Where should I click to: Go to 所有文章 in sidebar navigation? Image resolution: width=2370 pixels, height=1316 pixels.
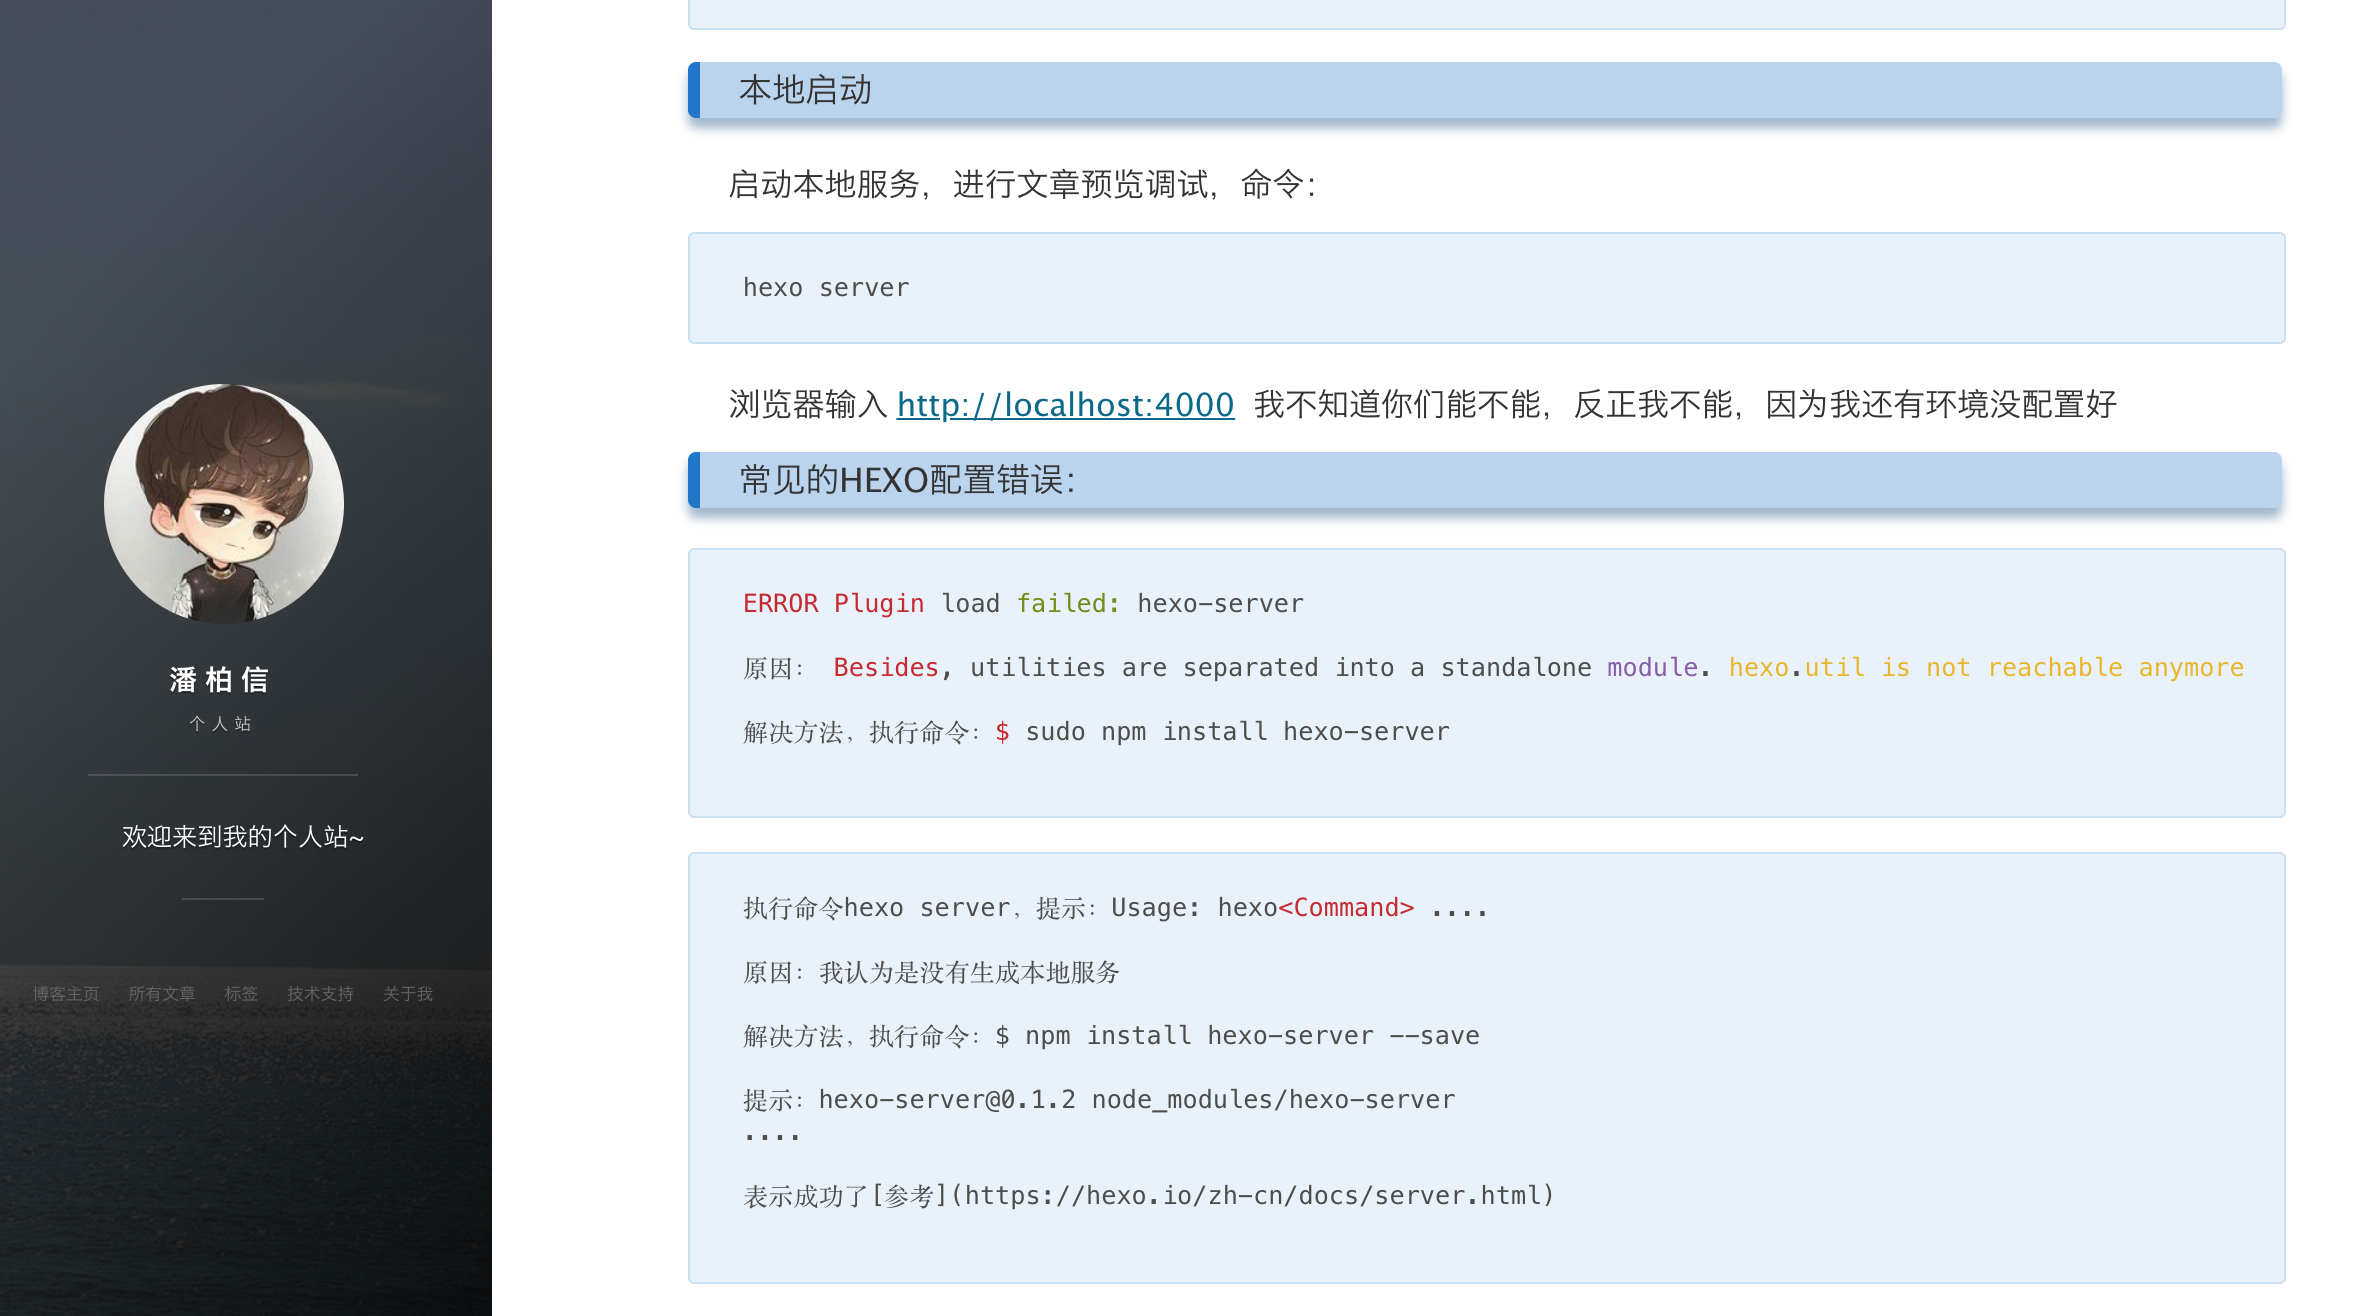pyautogui.click(x=162, y=993)
